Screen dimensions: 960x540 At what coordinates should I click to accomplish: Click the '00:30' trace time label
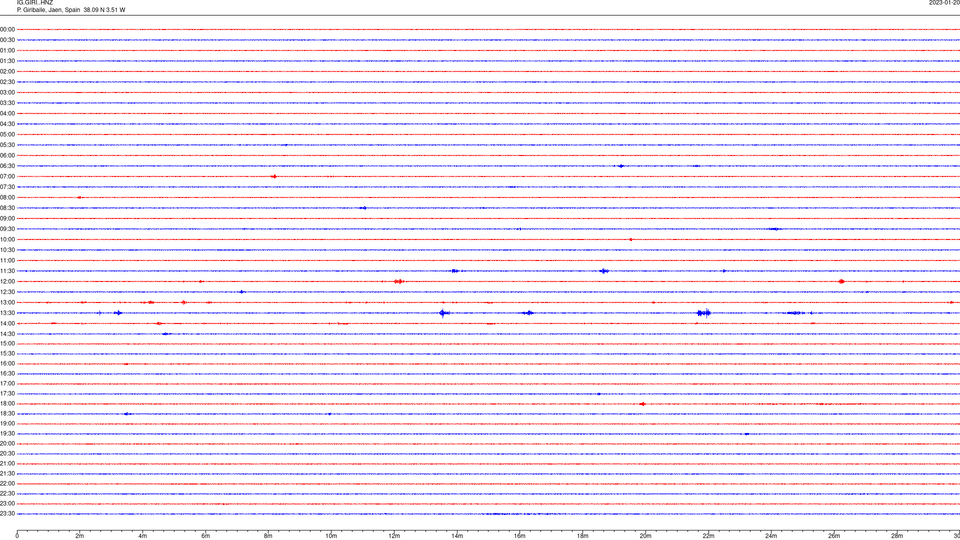pos(7,40)
